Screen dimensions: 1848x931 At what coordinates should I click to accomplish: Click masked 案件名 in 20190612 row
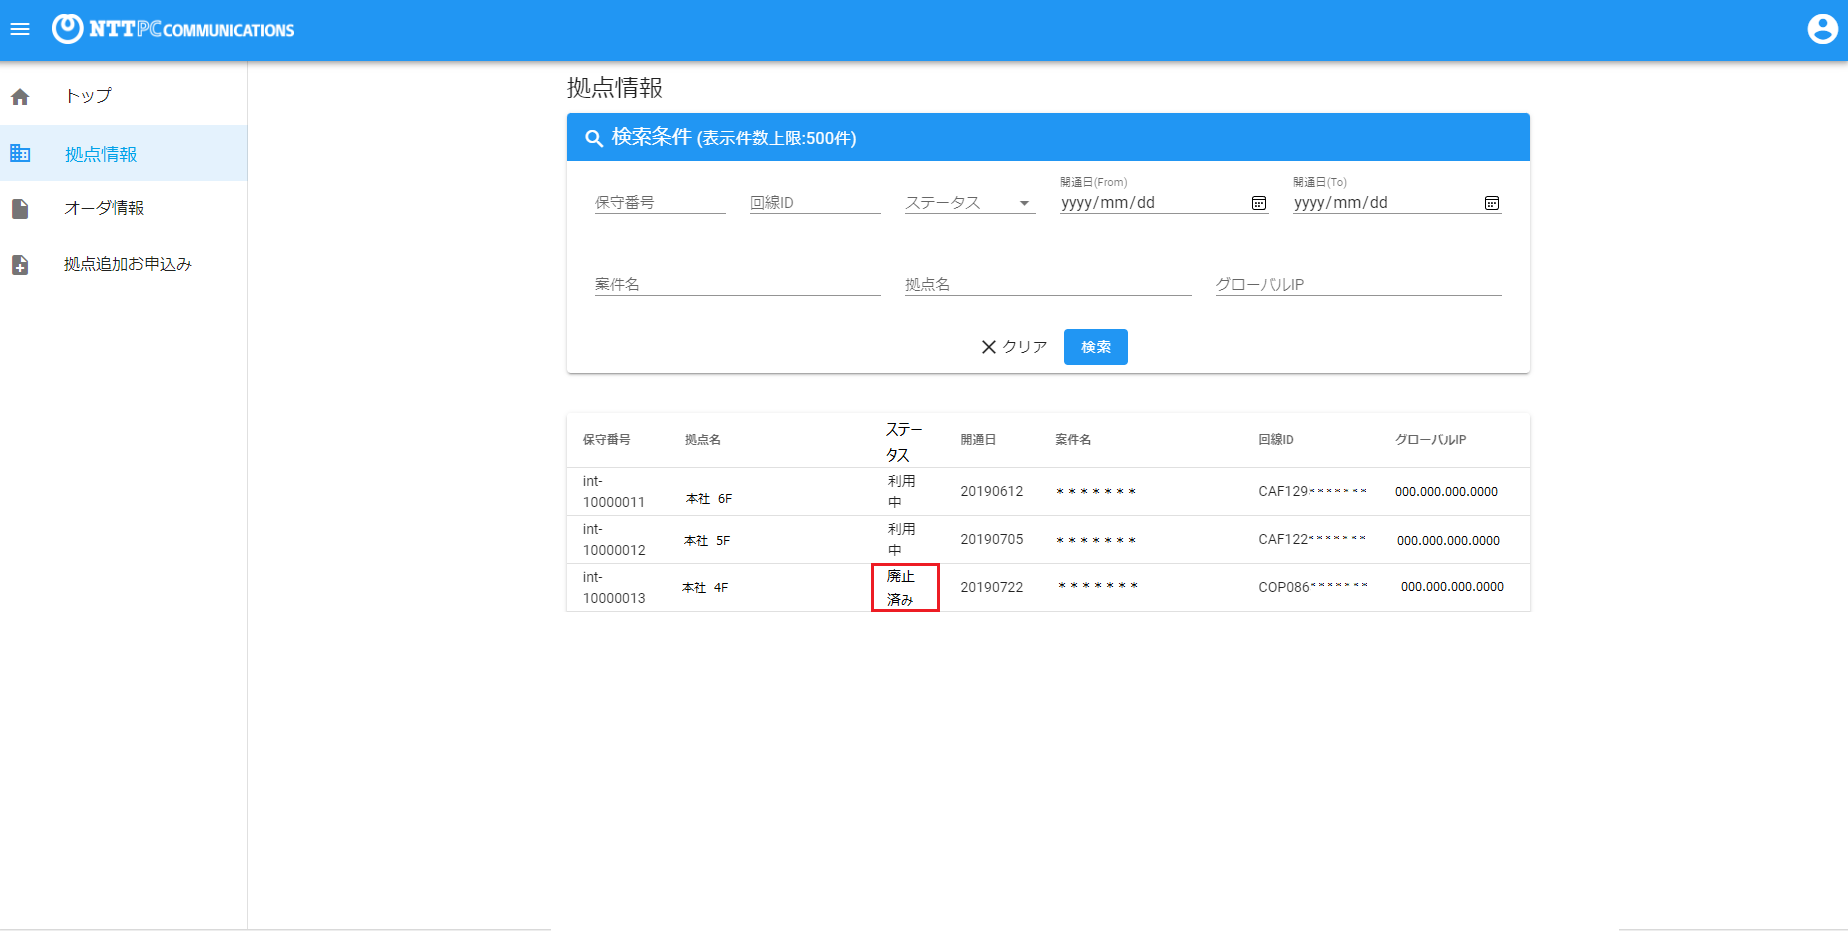tap(1096, 492)
